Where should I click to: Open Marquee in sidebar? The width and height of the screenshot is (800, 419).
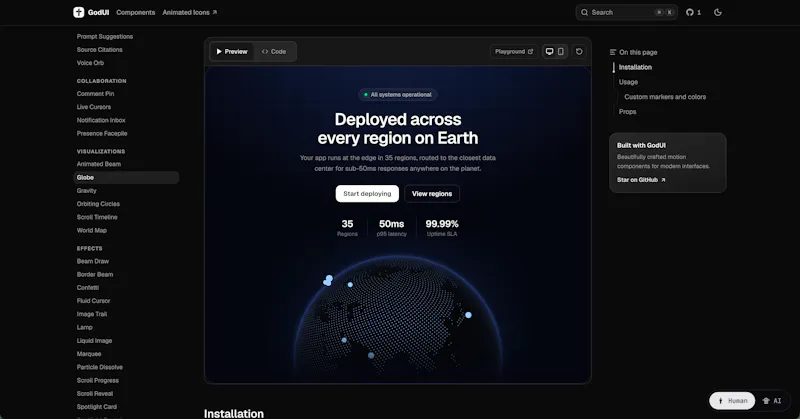click(x=89, y=354)
